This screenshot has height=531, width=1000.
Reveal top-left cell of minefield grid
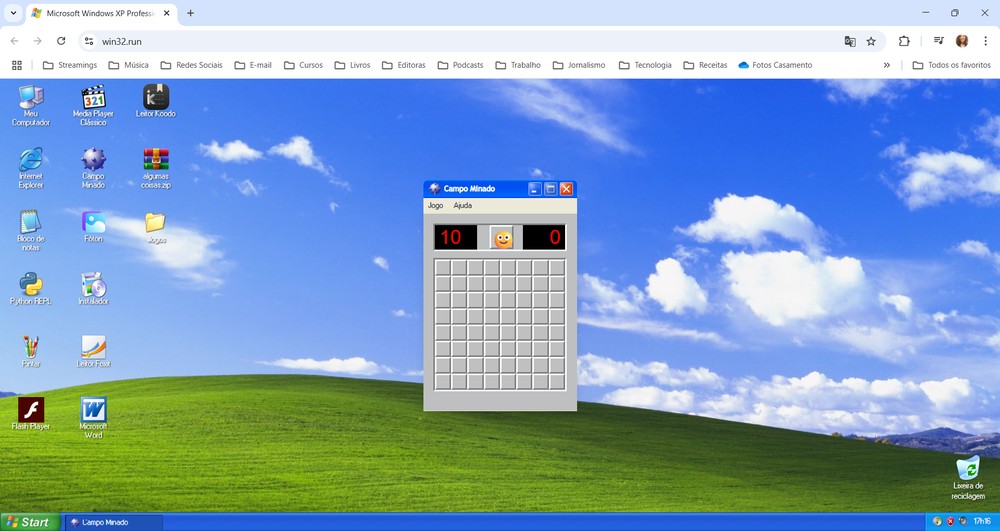[443, 267]
